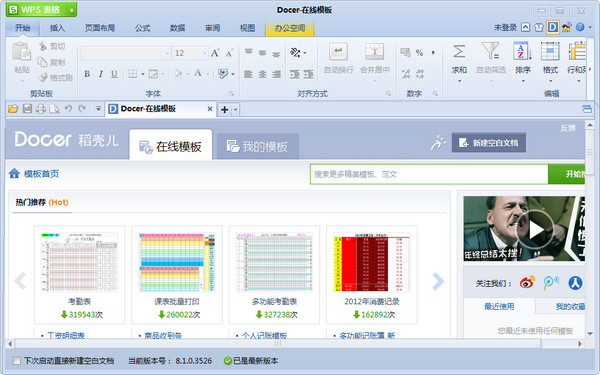
Task: Add a new document tab with plus button
Action: 225,110
